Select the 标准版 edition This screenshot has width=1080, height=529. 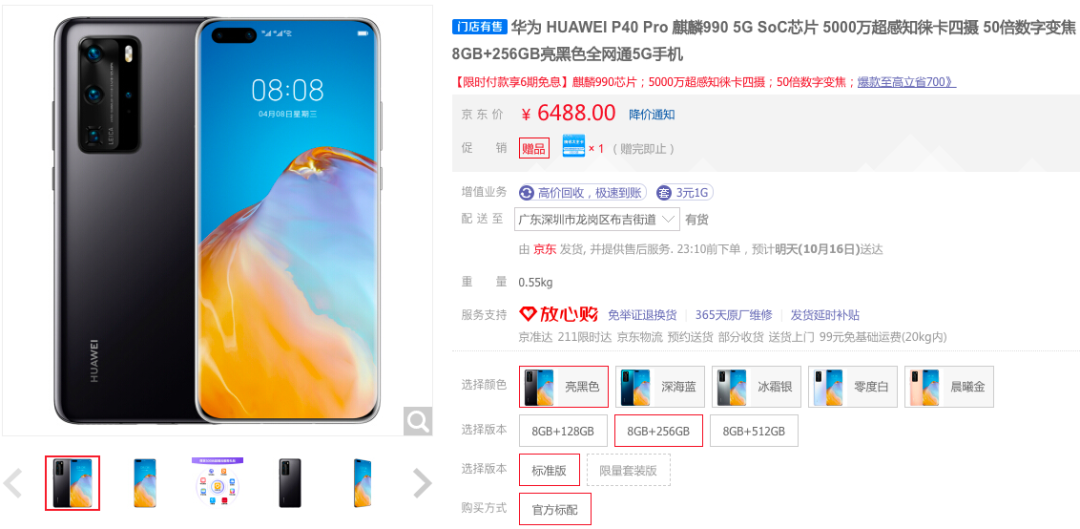coord(549,470)
